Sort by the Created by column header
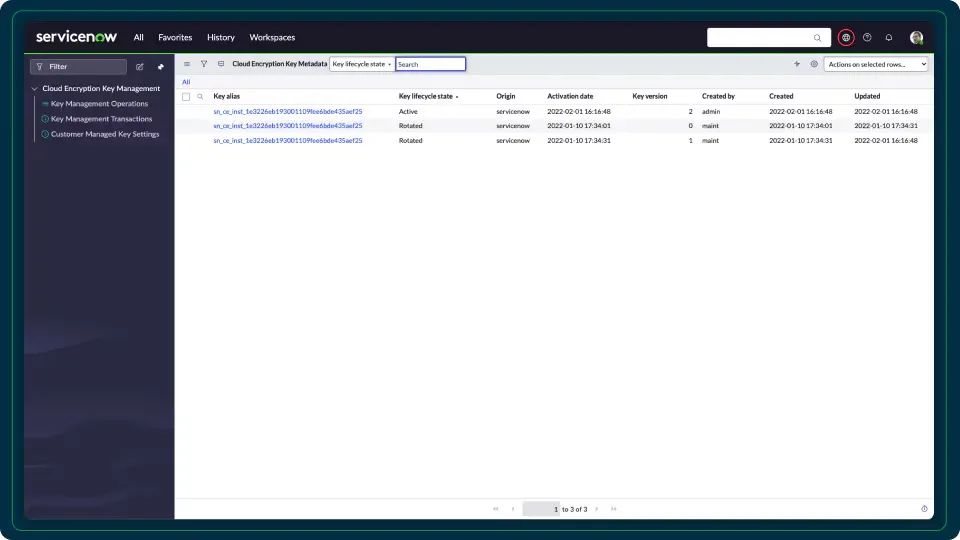This screenshot has width=960, height=540. click(x=718, y=96)
